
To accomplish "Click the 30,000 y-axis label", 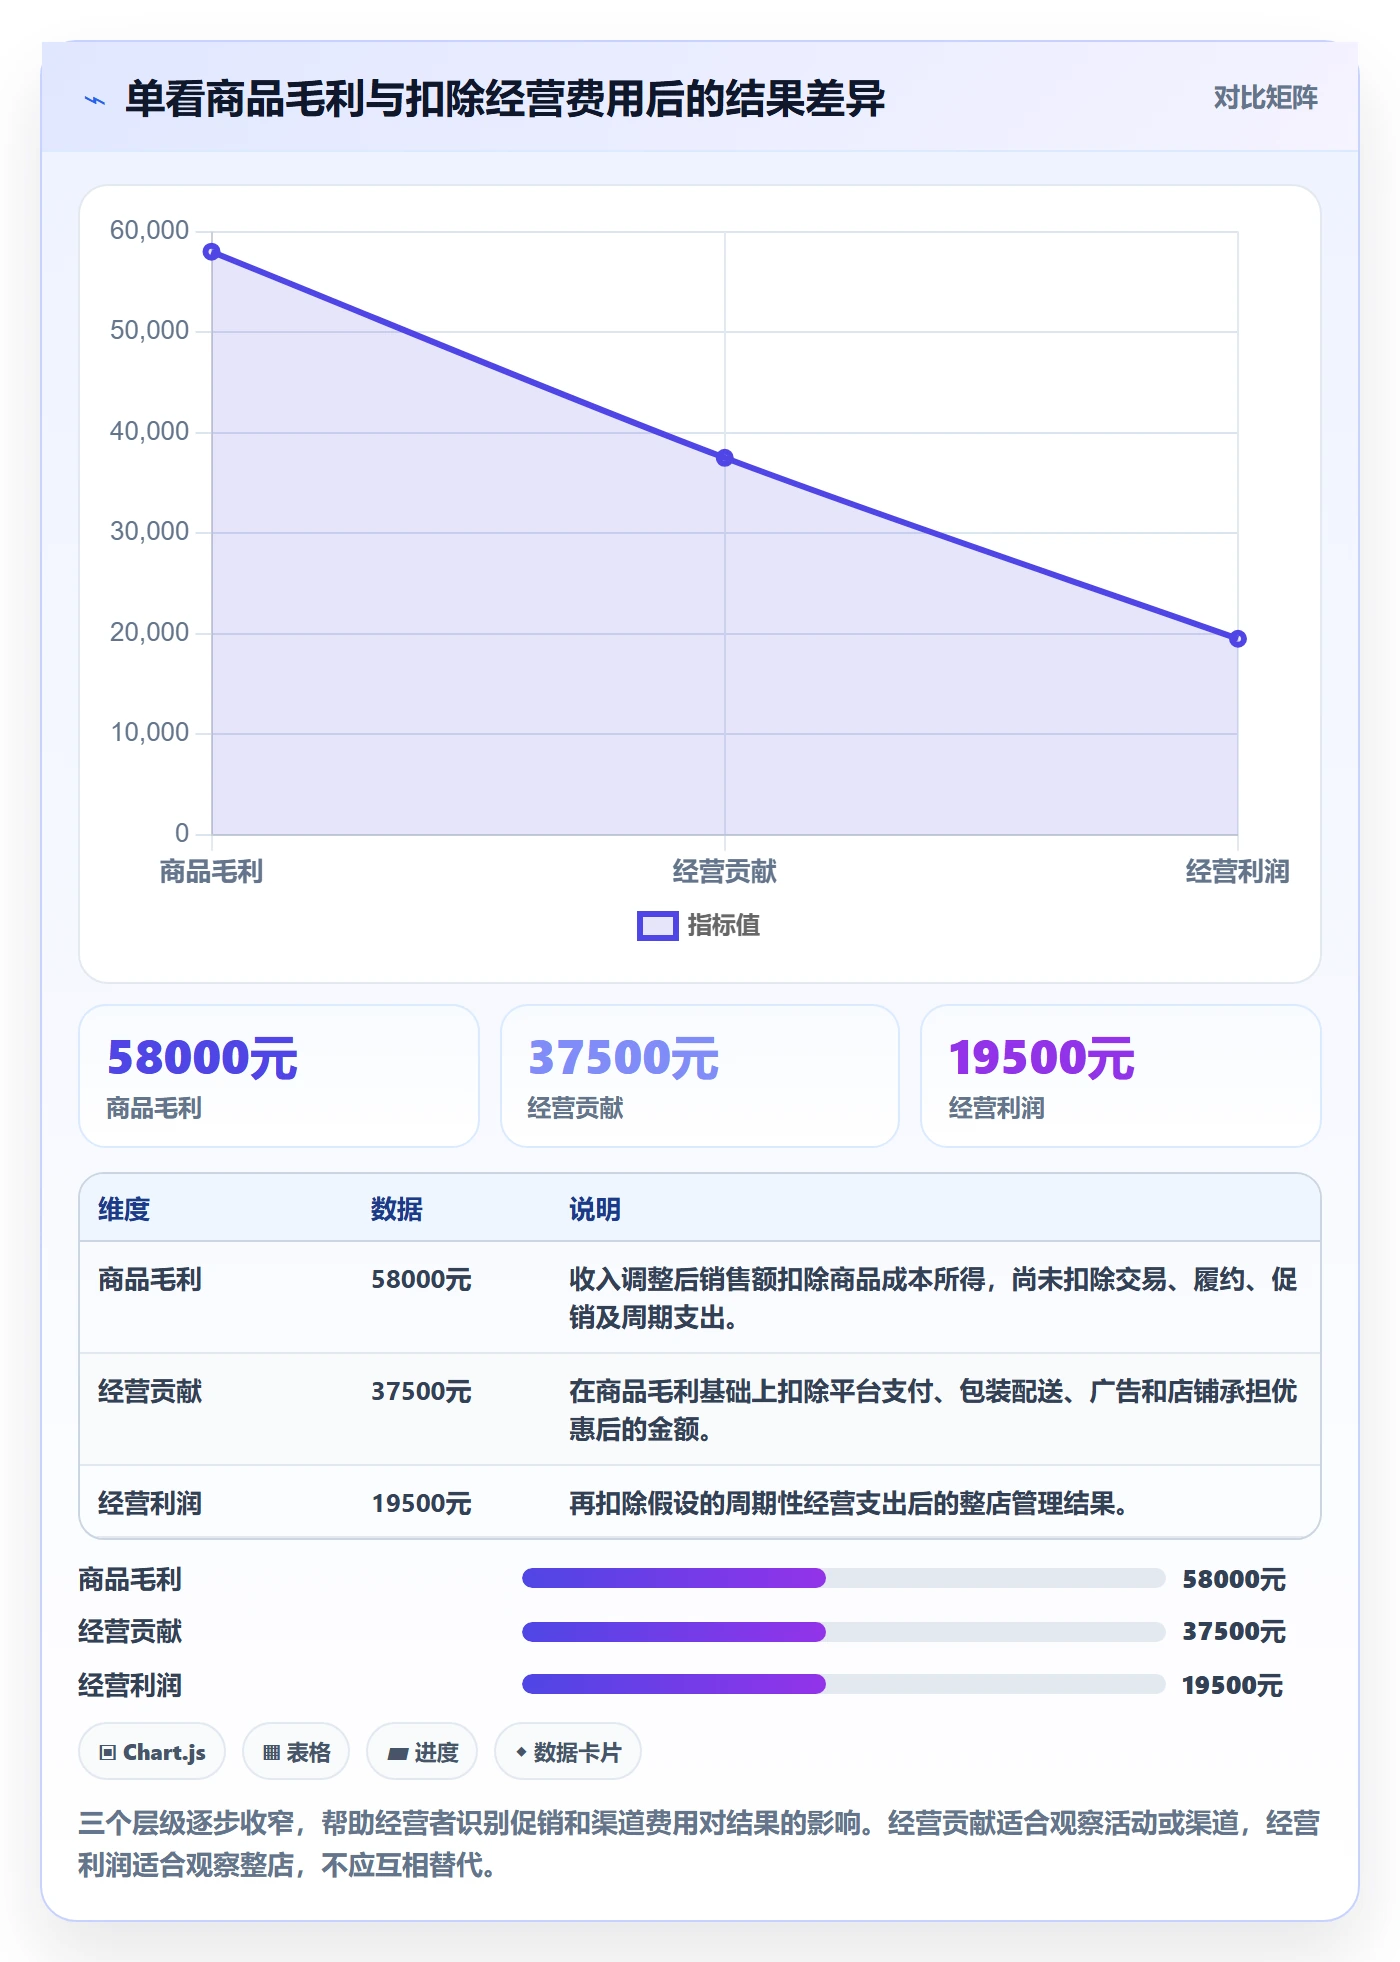I will pos(149,532).
